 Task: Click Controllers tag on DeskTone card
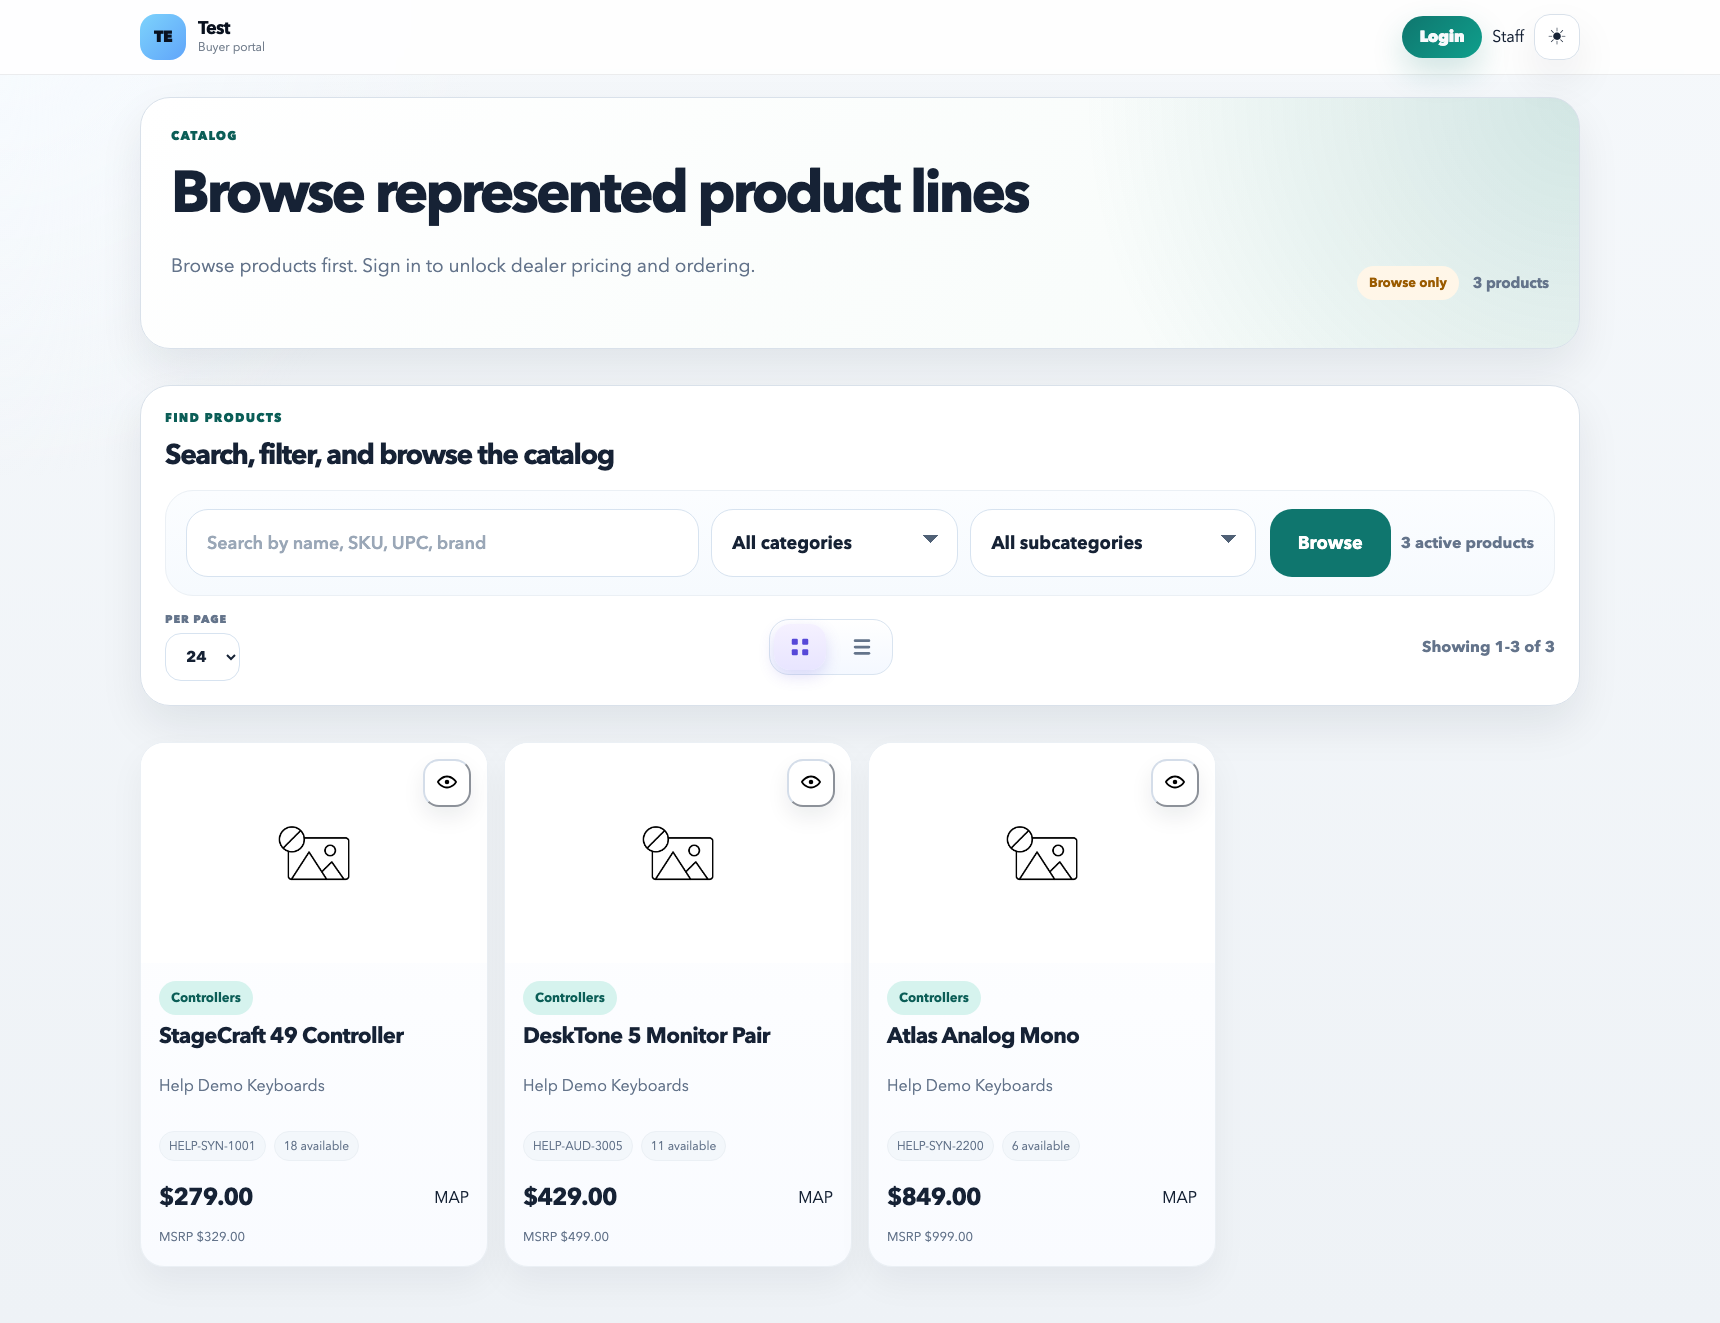point(570,997)
